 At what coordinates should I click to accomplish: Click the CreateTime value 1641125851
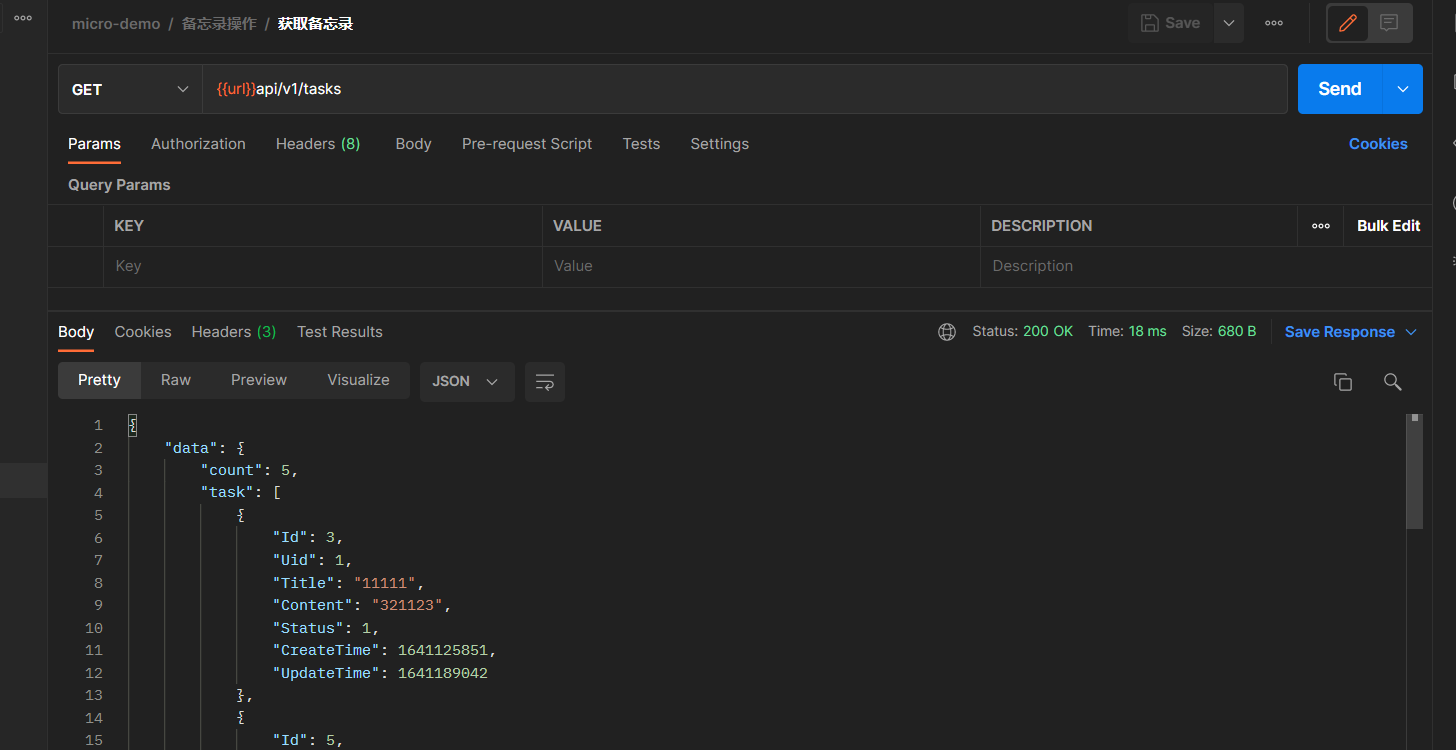(443, 651)
